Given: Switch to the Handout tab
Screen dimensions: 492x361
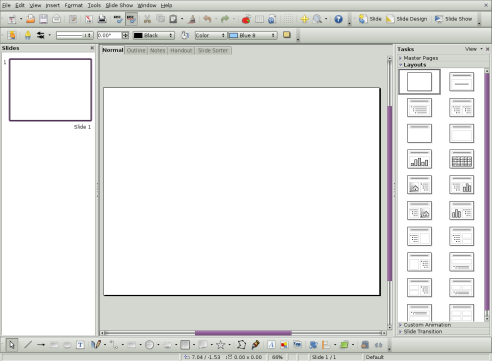Looking at the screenshot, I should click(181, 50).
